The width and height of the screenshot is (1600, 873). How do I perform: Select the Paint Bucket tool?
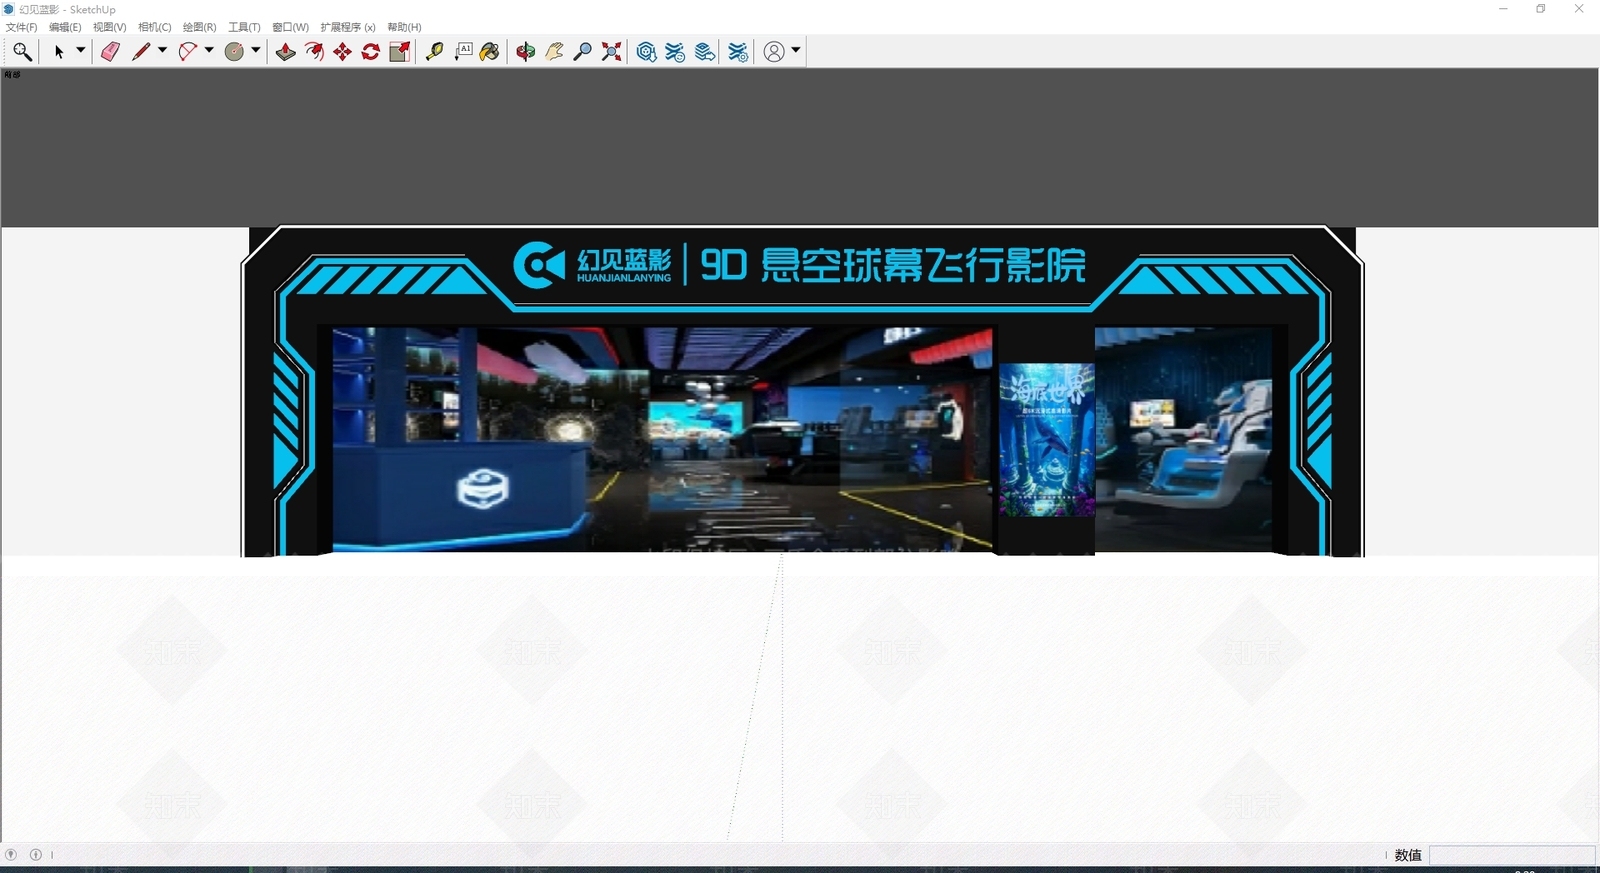click(490, 52)
